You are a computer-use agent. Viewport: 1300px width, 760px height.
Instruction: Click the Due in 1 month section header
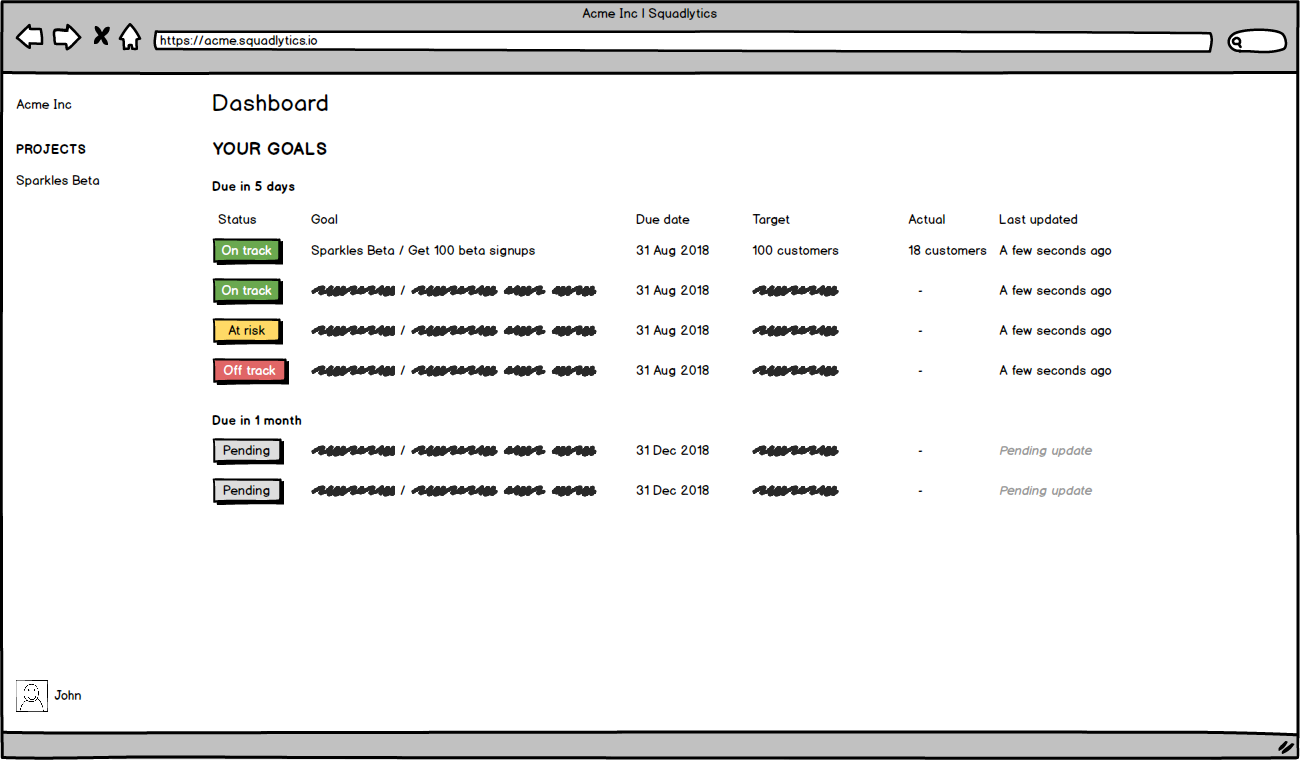[256, 420]
